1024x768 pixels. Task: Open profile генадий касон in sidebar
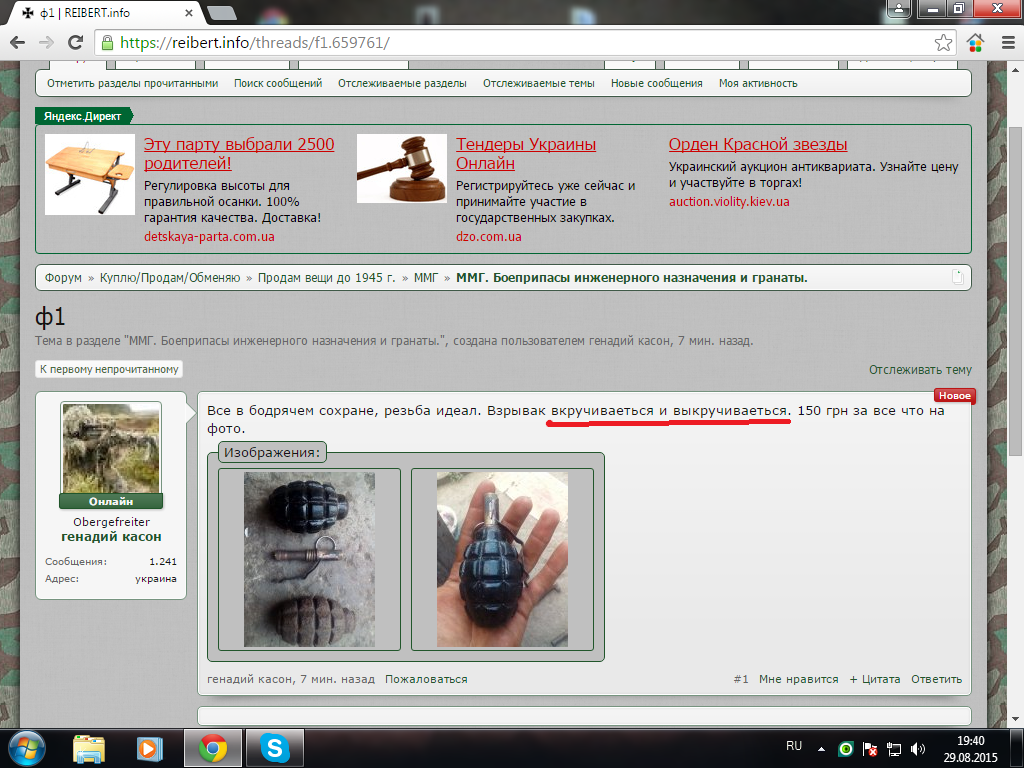[111, 537]
